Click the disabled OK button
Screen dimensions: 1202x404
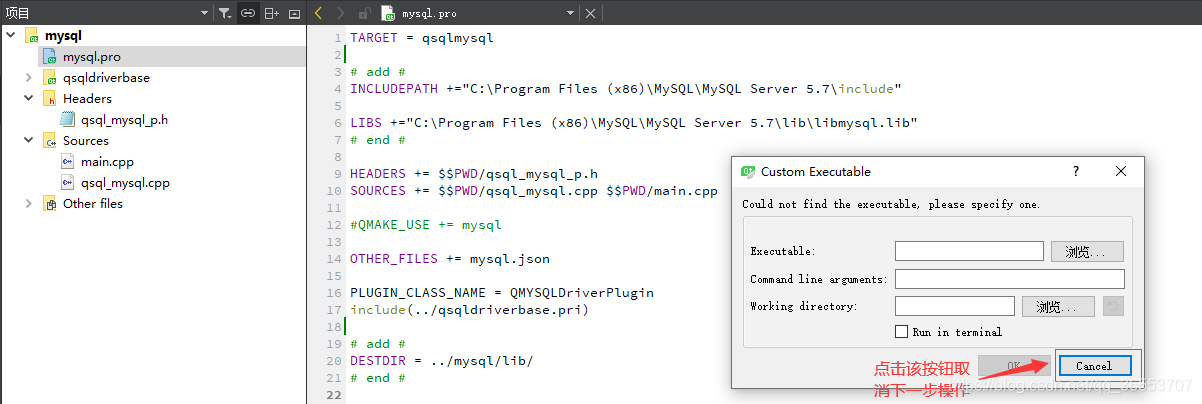click(x=1013, y=366)
